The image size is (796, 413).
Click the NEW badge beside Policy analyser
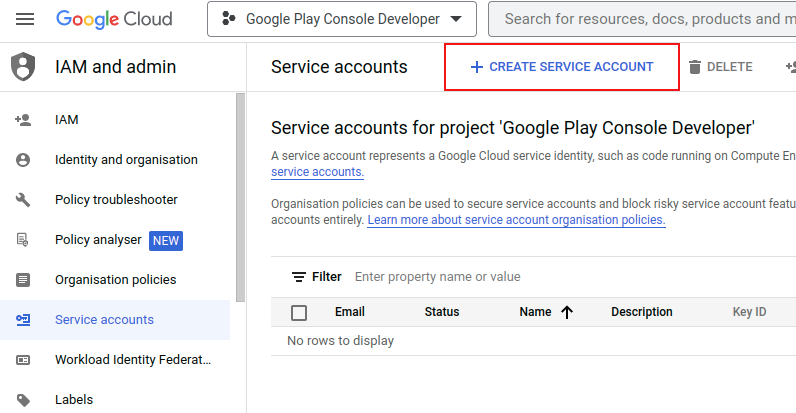pyautogui.click(x=166, y=240)
